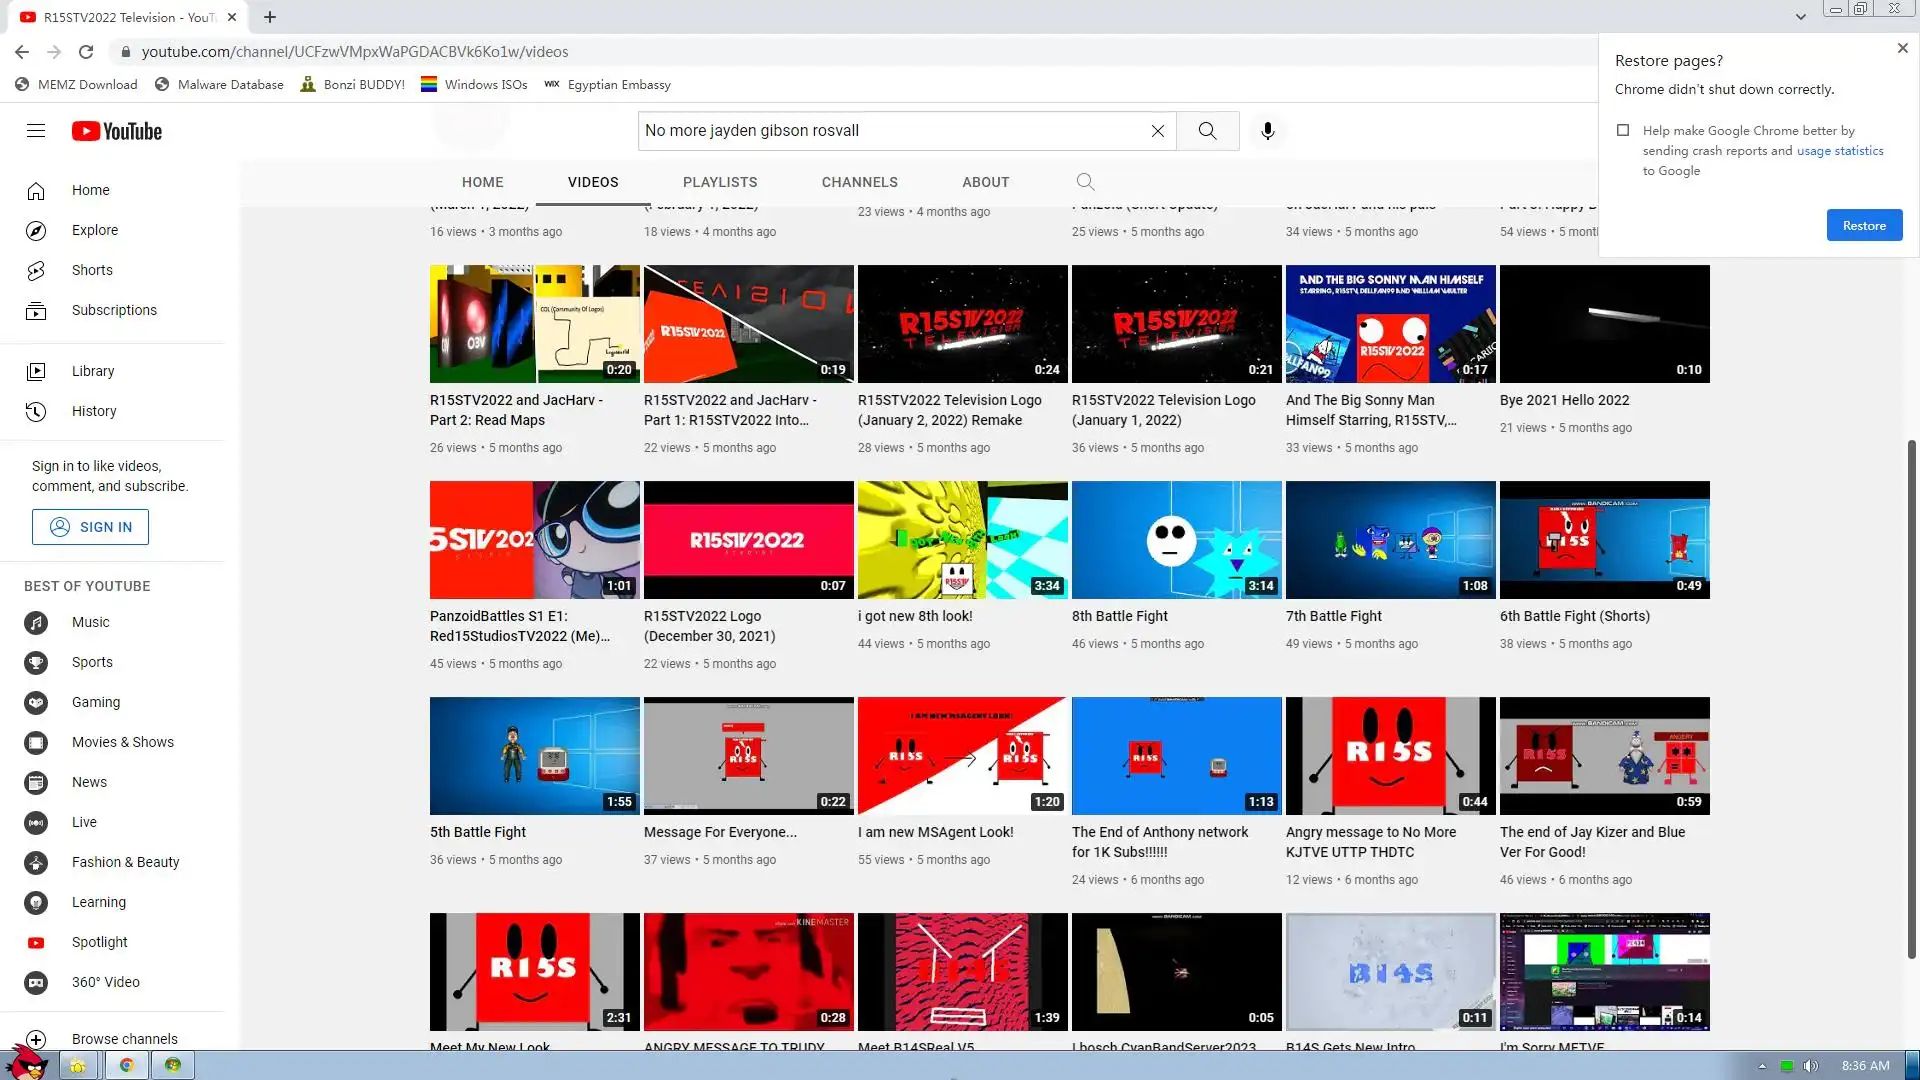Click the SIGN IN button
This screenshot has width=1920, height=1080.
90,527
